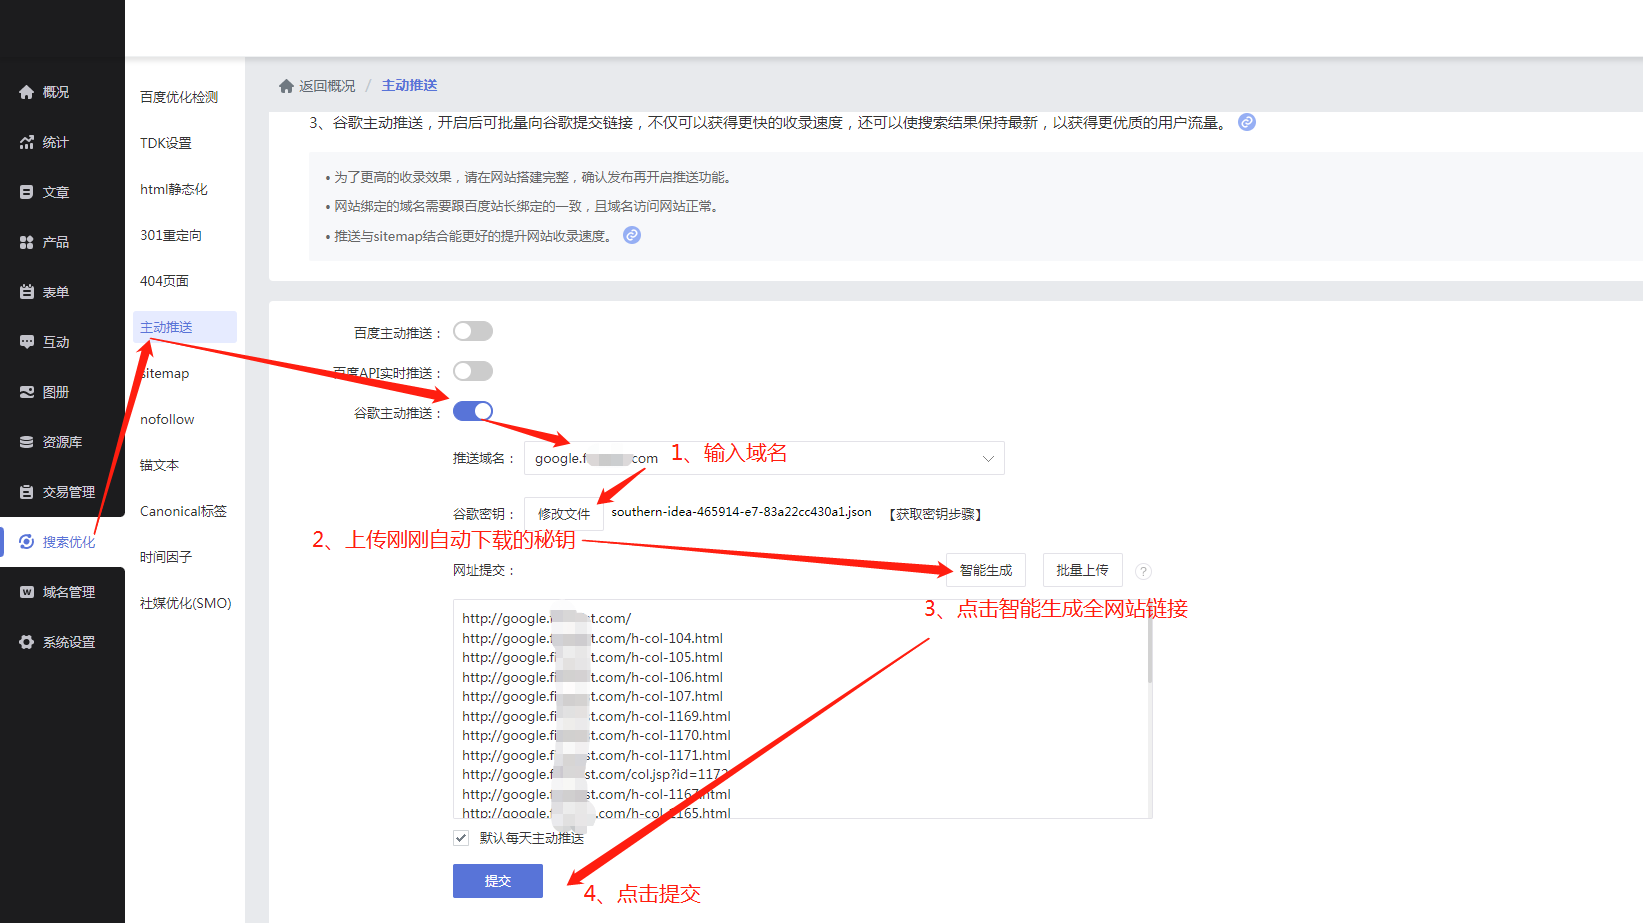Click the 文章 document icon in sidebar
Image resolution: width=1643 pixels, height=923 pixels.
point(27,192)
